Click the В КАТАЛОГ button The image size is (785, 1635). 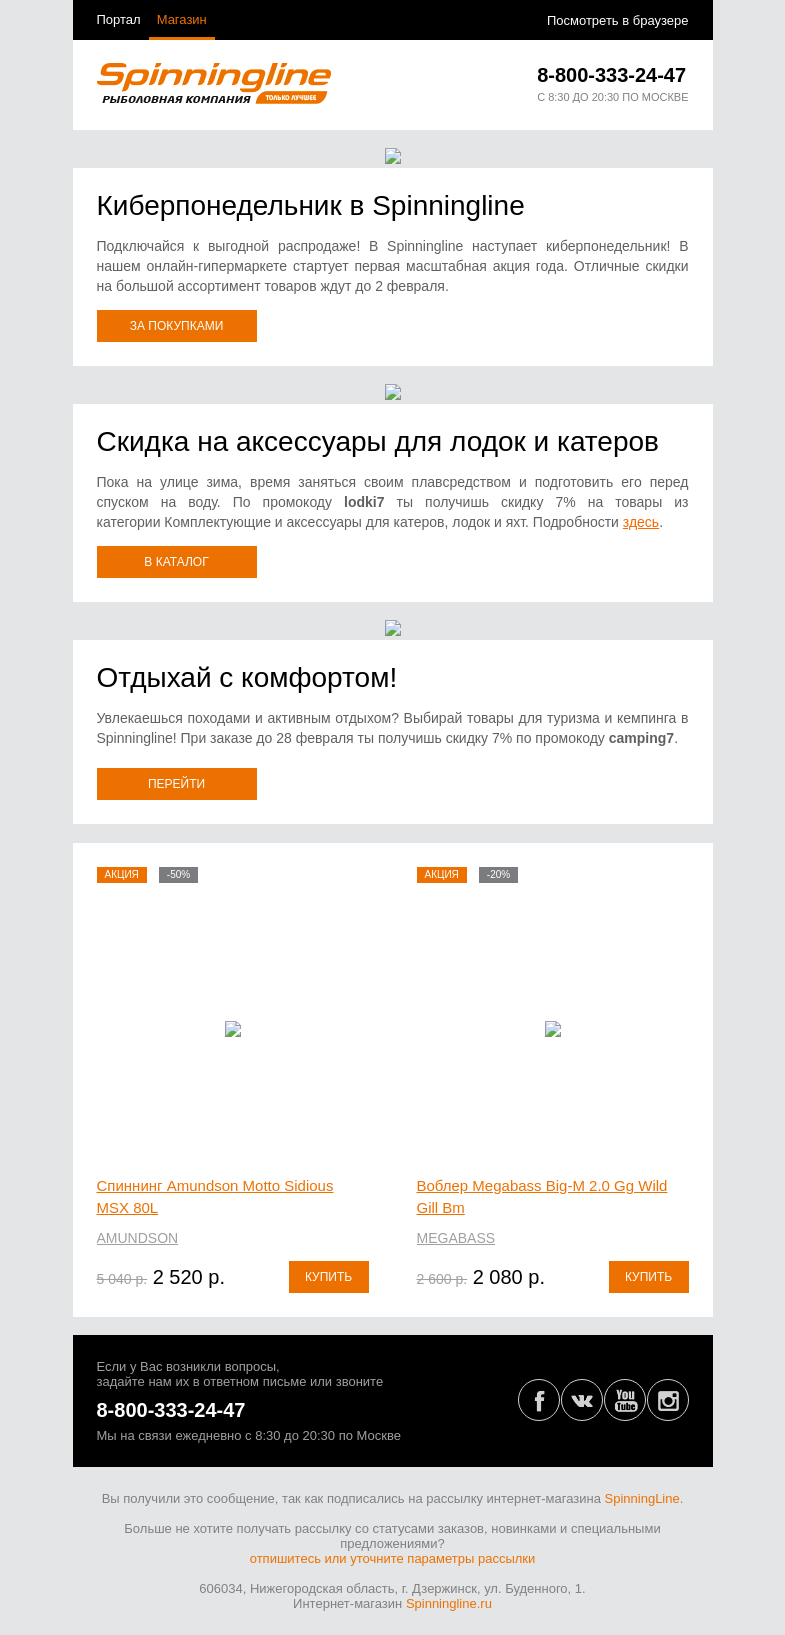click(177, 562)
